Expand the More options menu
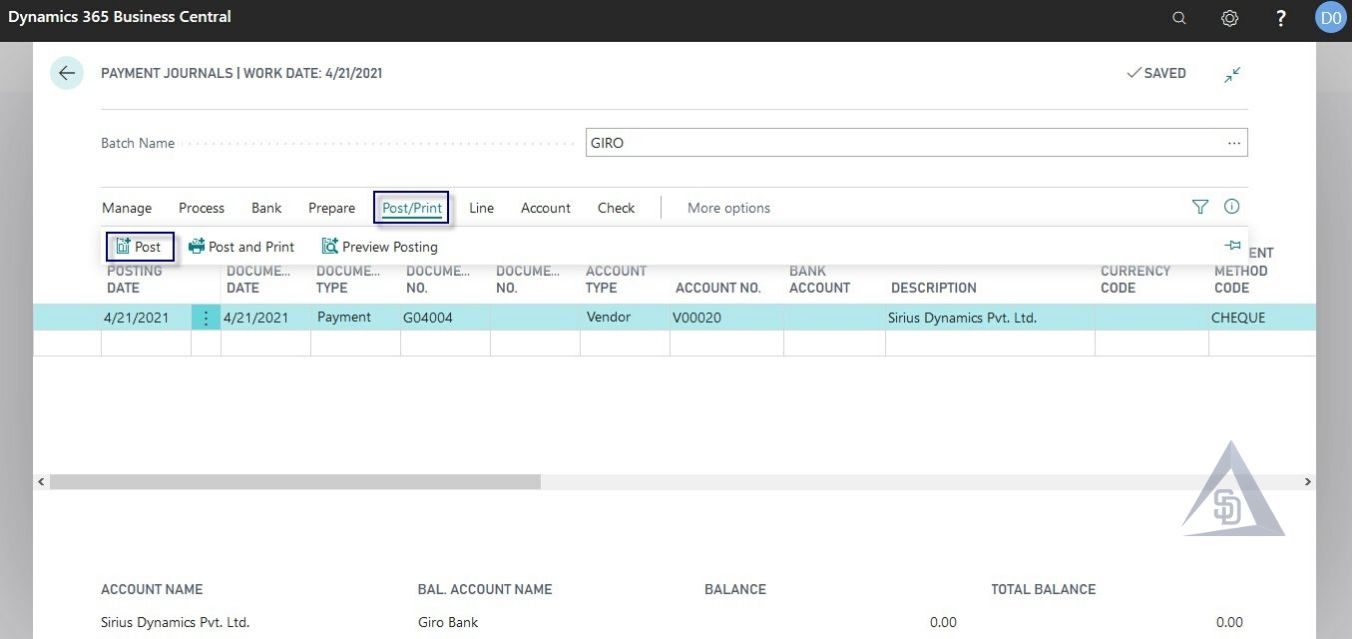Image resolution: width=1355 pixels, height=639 pixels. [728, 207]
